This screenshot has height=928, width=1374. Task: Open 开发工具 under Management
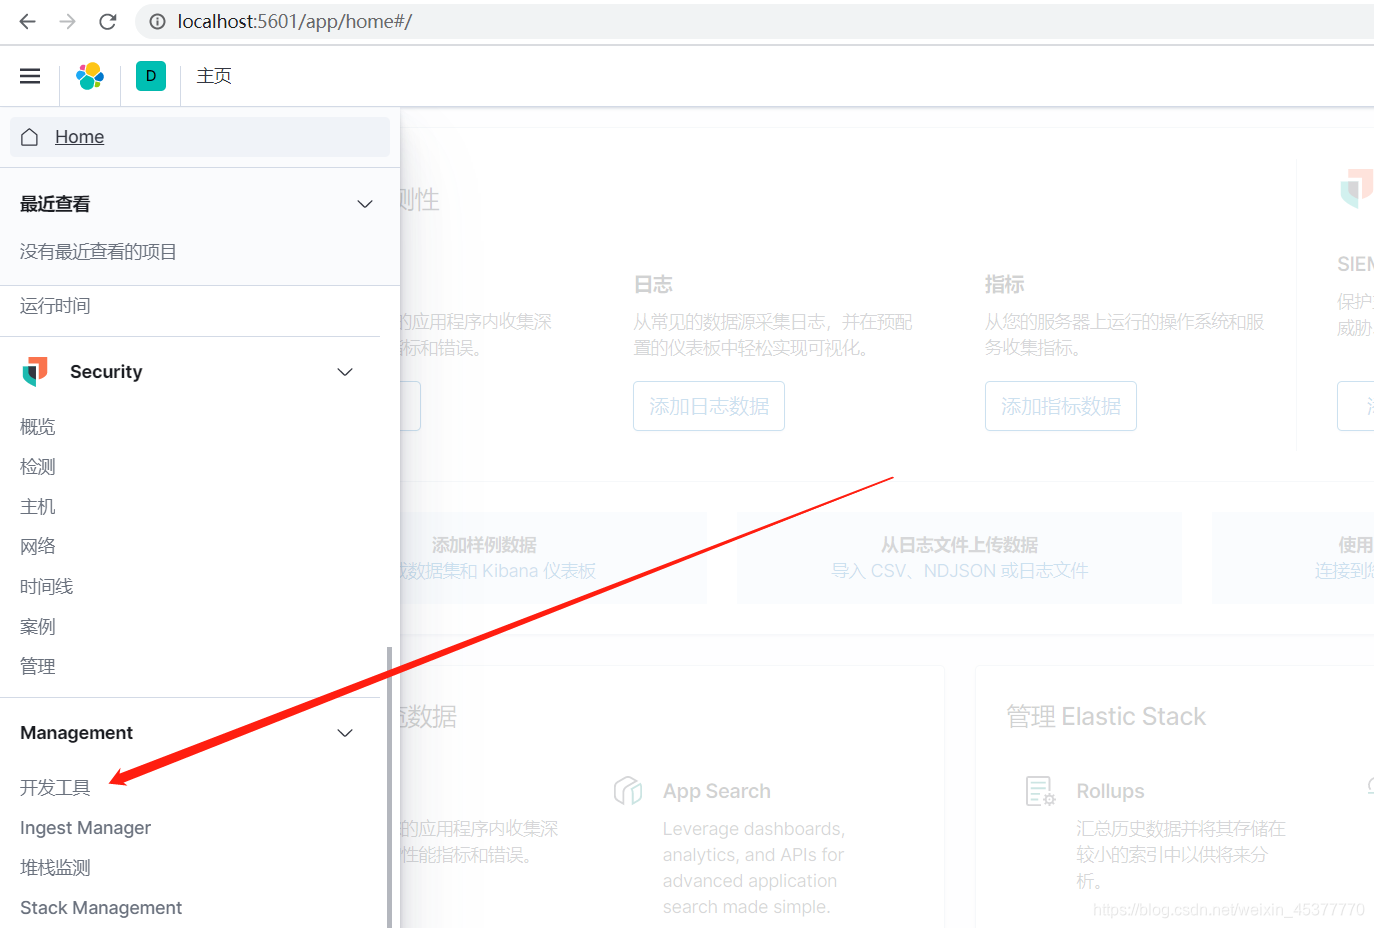(x=55, y=788)
